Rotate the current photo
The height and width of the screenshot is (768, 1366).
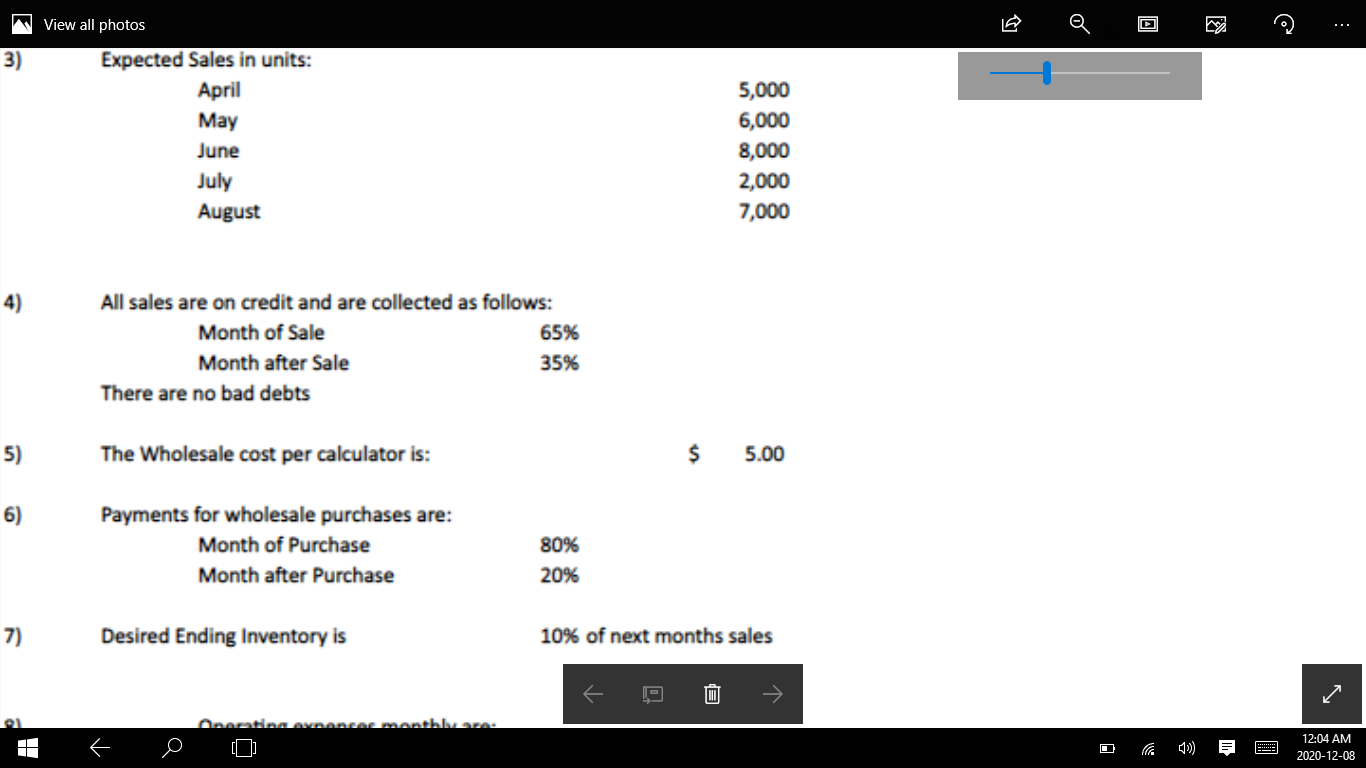(1283, 24)
